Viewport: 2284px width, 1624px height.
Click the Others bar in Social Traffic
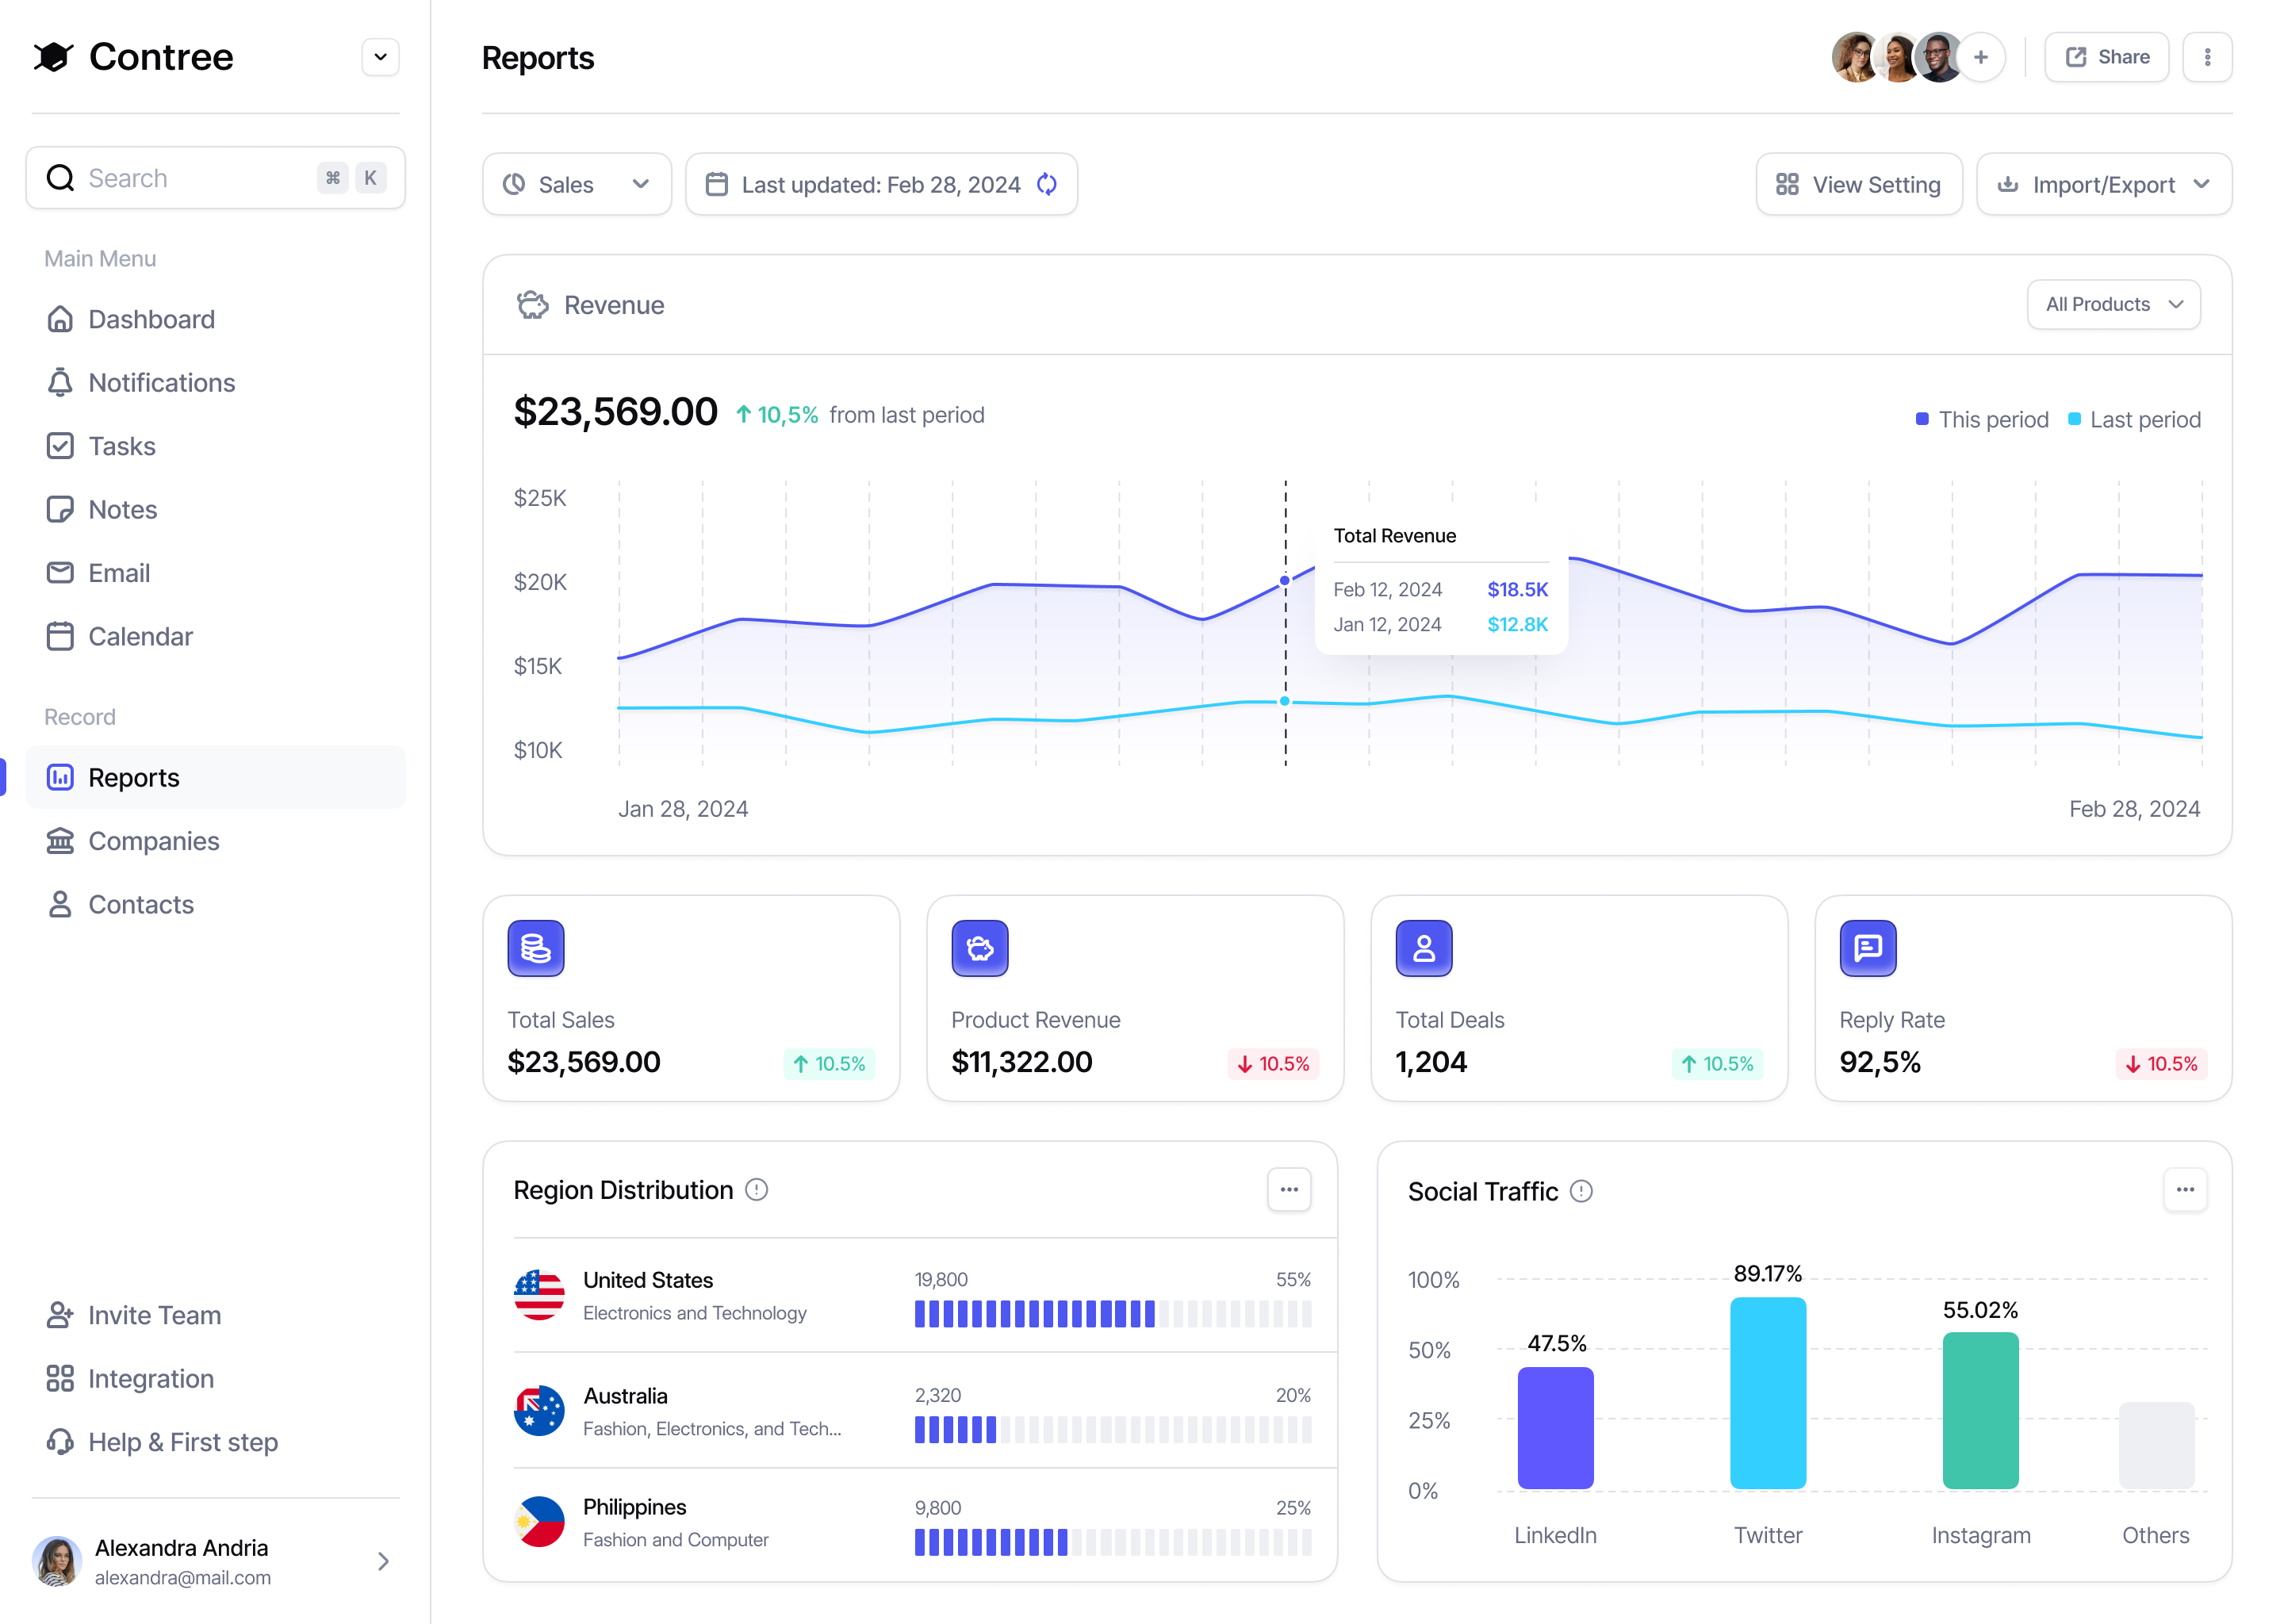coord(2156,1446)
